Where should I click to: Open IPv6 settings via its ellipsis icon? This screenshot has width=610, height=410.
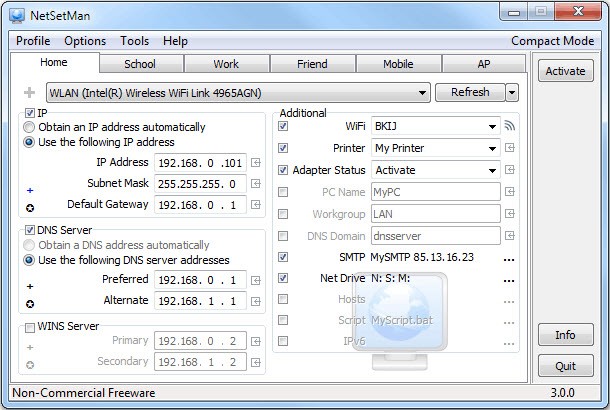click(x=509, y=343)
